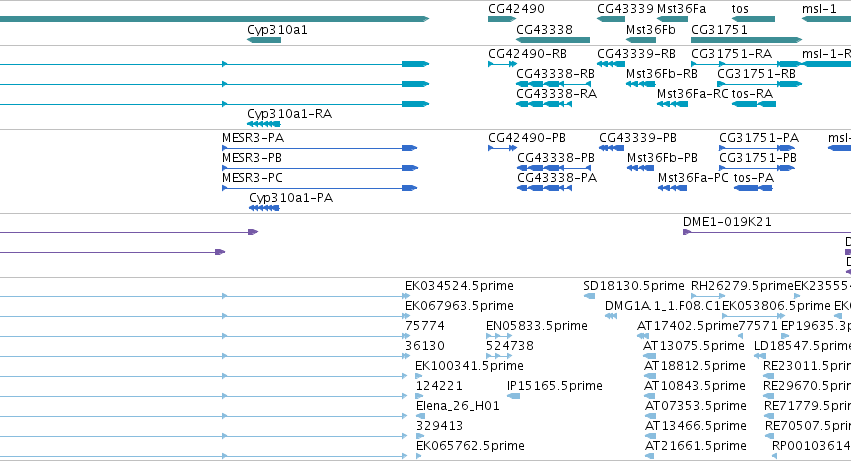The width and height of the screenshot is (851, 461).
Task: Select the CG43339 gene label
Action: pos(625,9)
